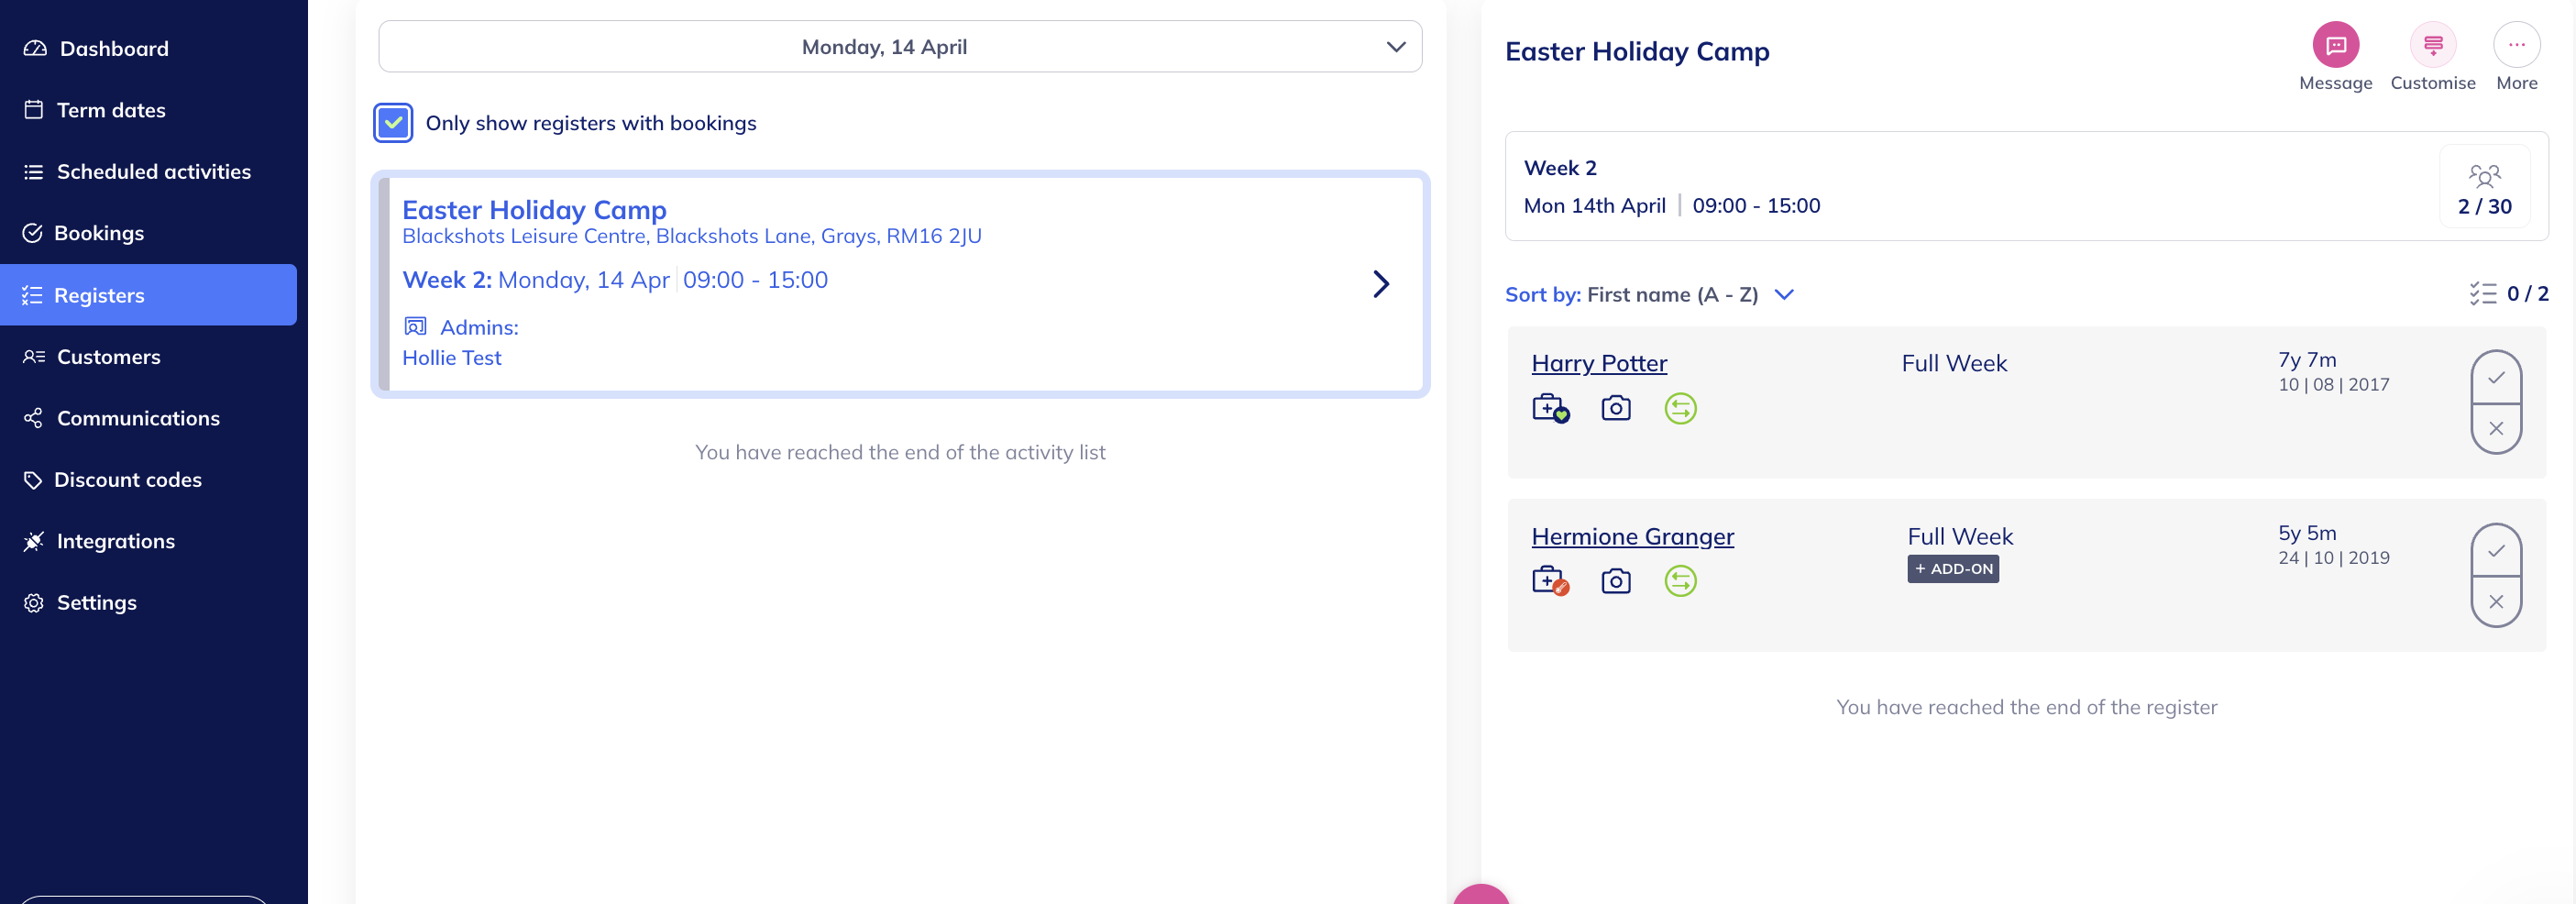Click Hermione Granger's green transfer icon
The width and height of the screenshot is (2576, 904).
pyautogui.click(x=1680, y=581)
